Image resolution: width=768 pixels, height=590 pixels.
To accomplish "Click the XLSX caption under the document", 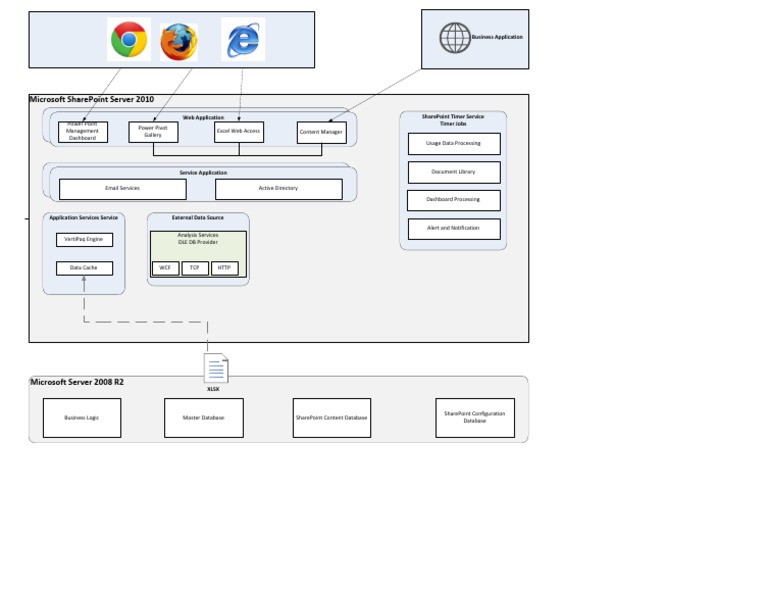I will 214,389.
